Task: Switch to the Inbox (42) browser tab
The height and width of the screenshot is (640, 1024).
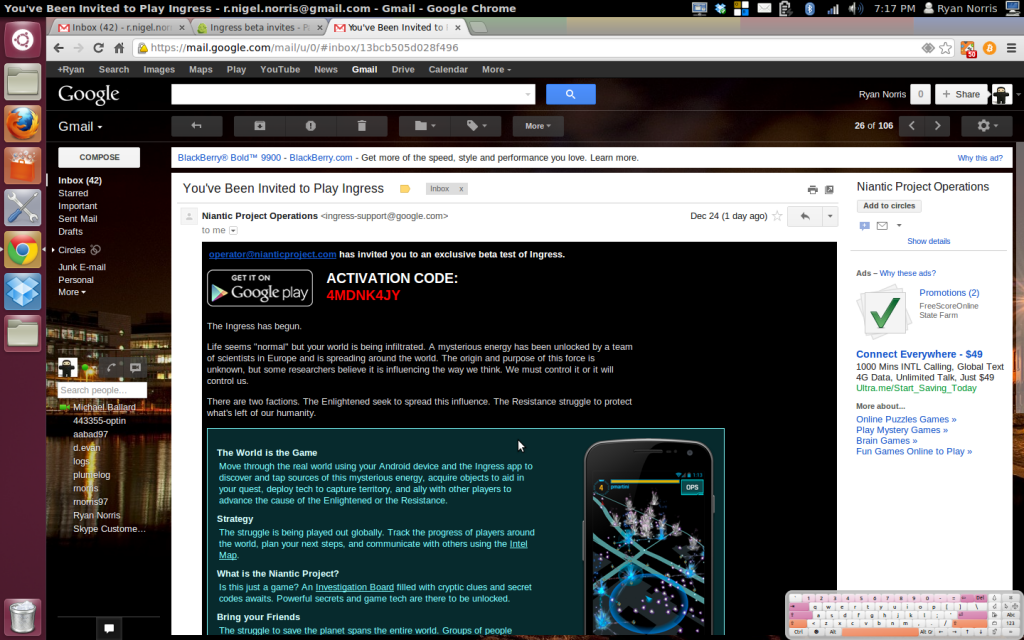Action: pos(121,27)
